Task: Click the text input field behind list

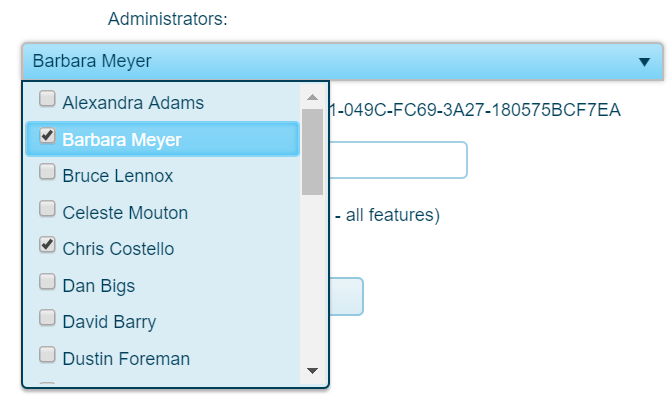Action: [398, 160]
